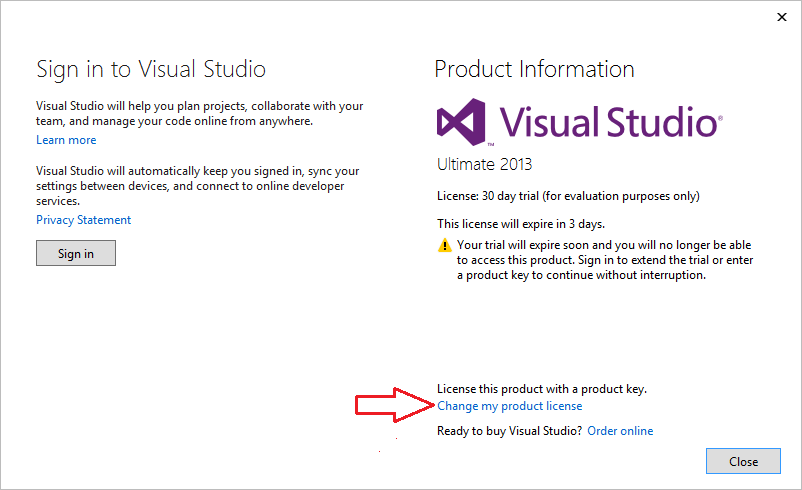
Task: Click 'Ready to buy Visual Studio?' text
Action: [509, 431]
